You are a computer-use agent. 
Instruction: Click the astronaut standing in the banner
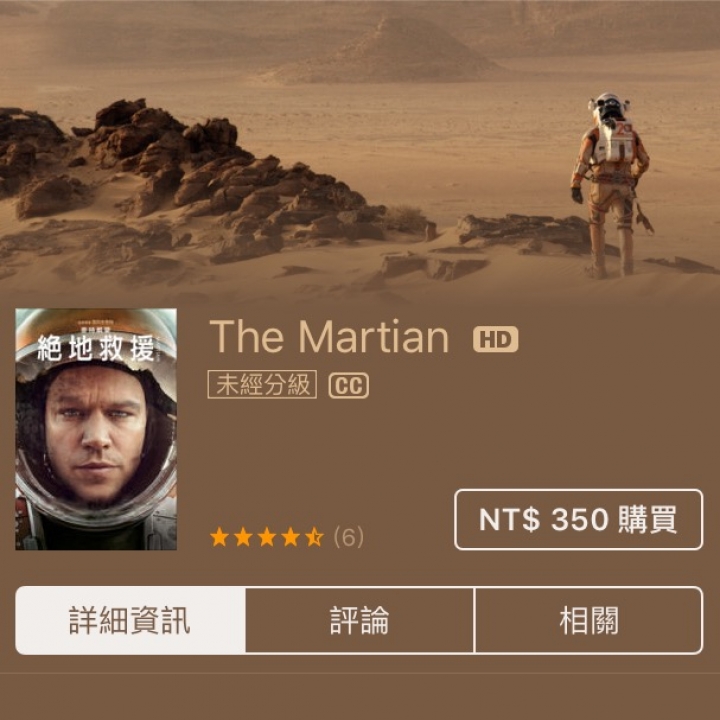click(610, 185)
